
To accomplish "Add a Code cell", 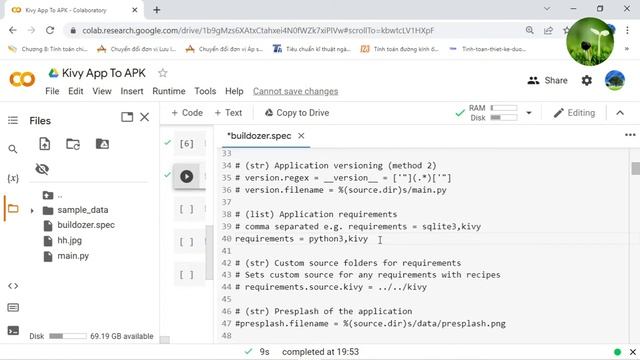I will (x=187, y=113).
